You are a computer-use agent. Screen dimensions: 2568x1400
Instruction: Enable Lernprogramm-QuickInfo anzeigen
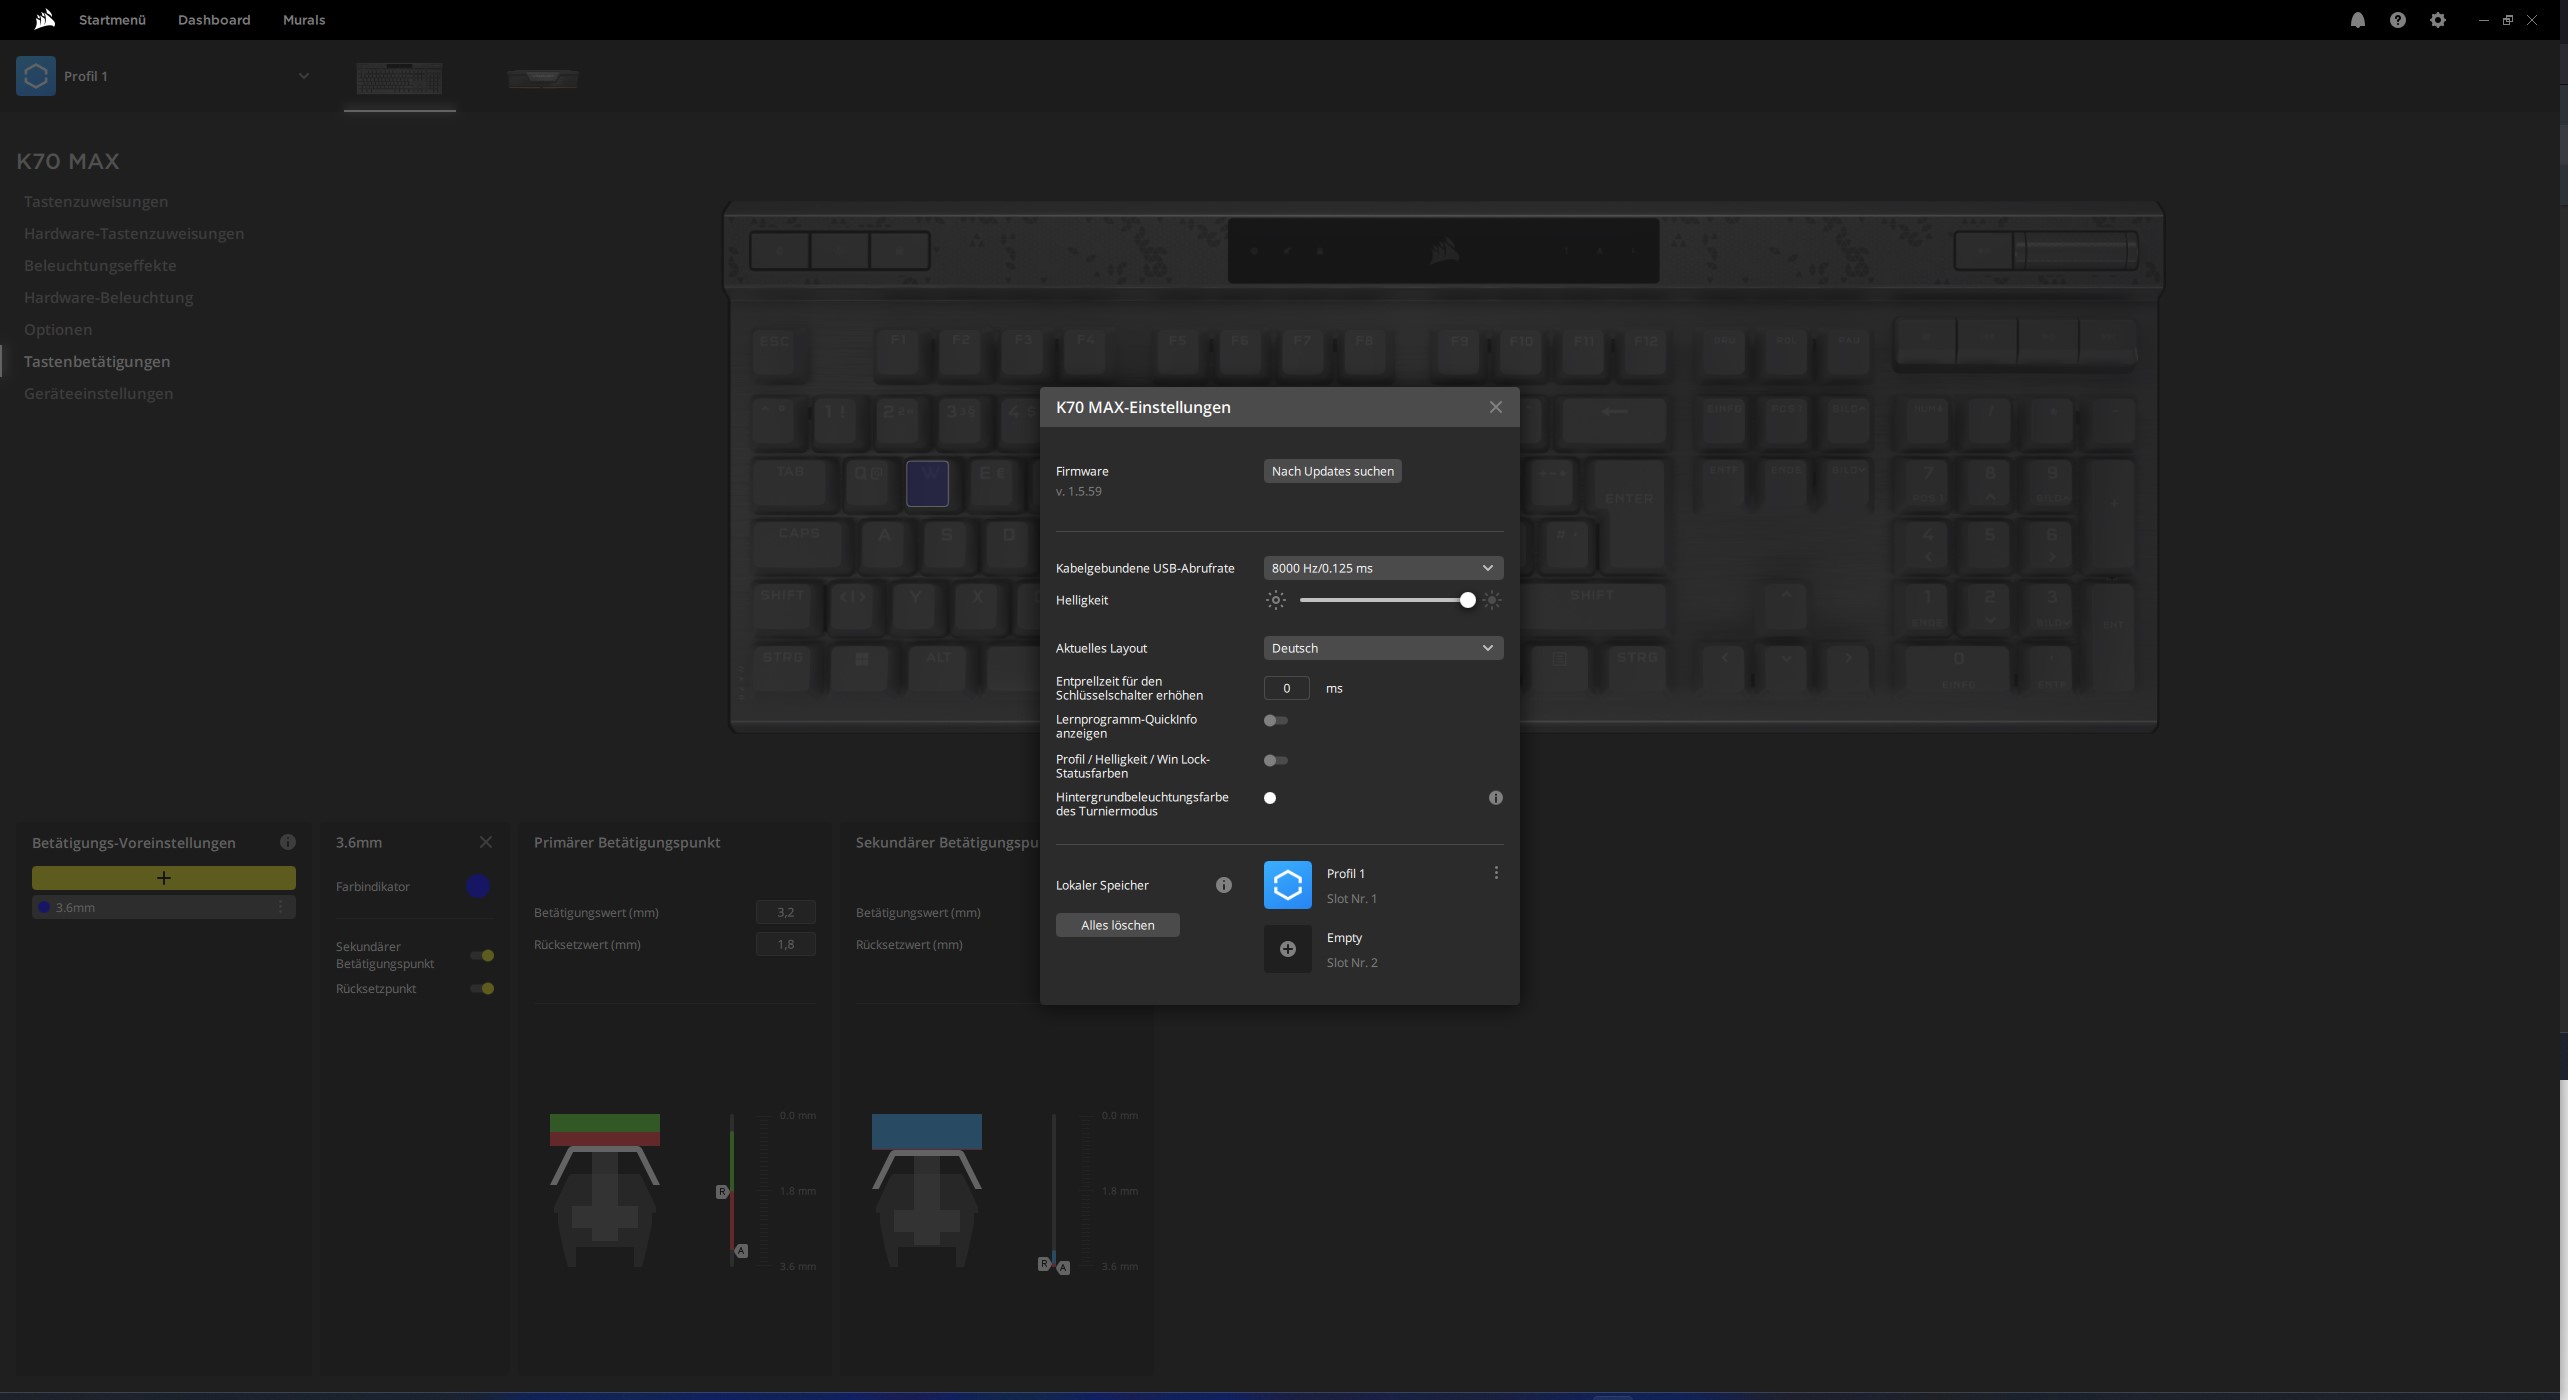click(1275, 720)
